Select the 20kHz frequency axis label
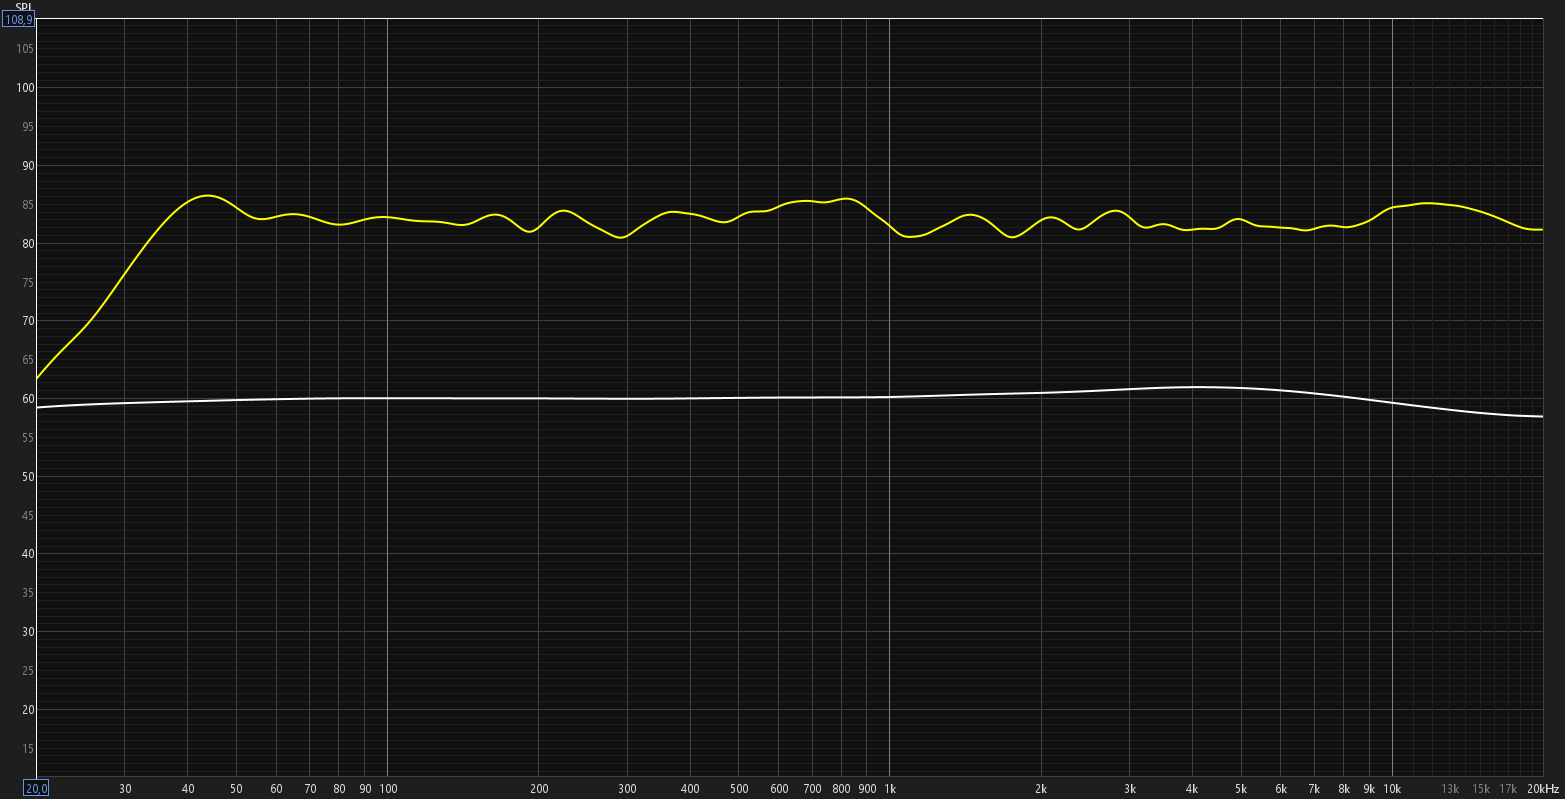The height and width of the screenshot is (799, 1565). [1543, 789]
